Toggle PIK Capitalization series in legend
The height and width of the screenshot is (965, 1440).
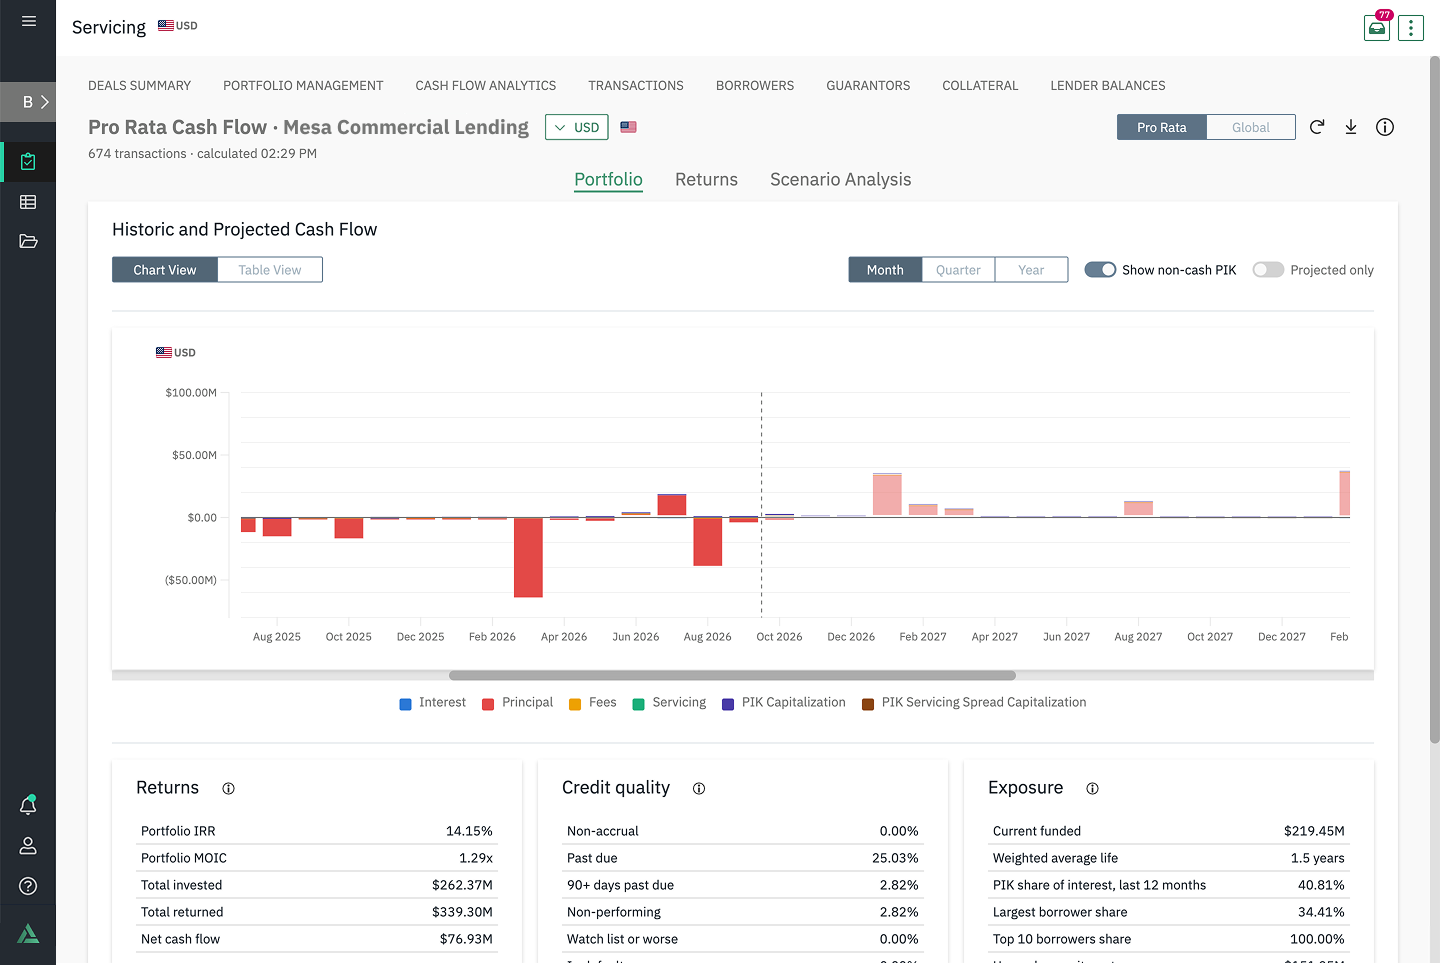click(784, 703)
